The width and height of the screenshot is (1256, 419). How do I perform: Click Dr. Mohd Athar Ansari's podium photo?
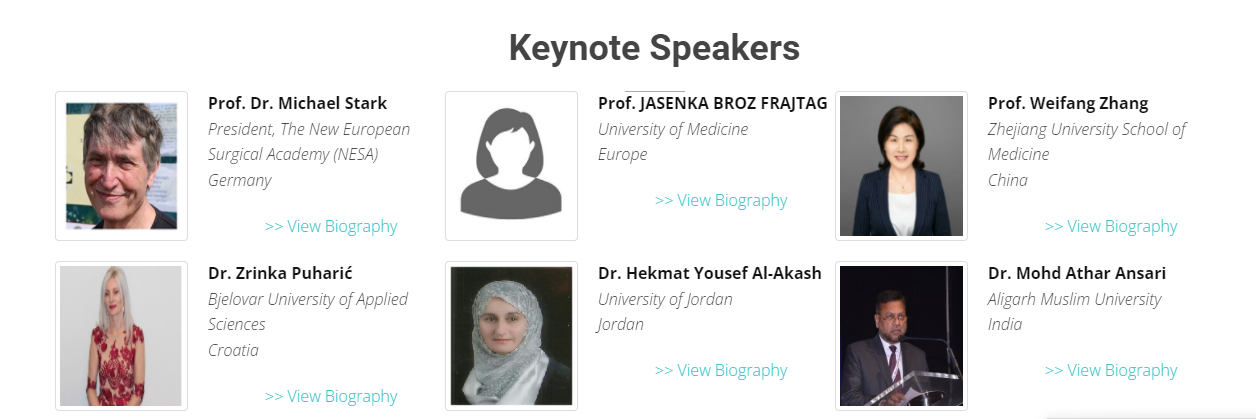pos(901,335)
